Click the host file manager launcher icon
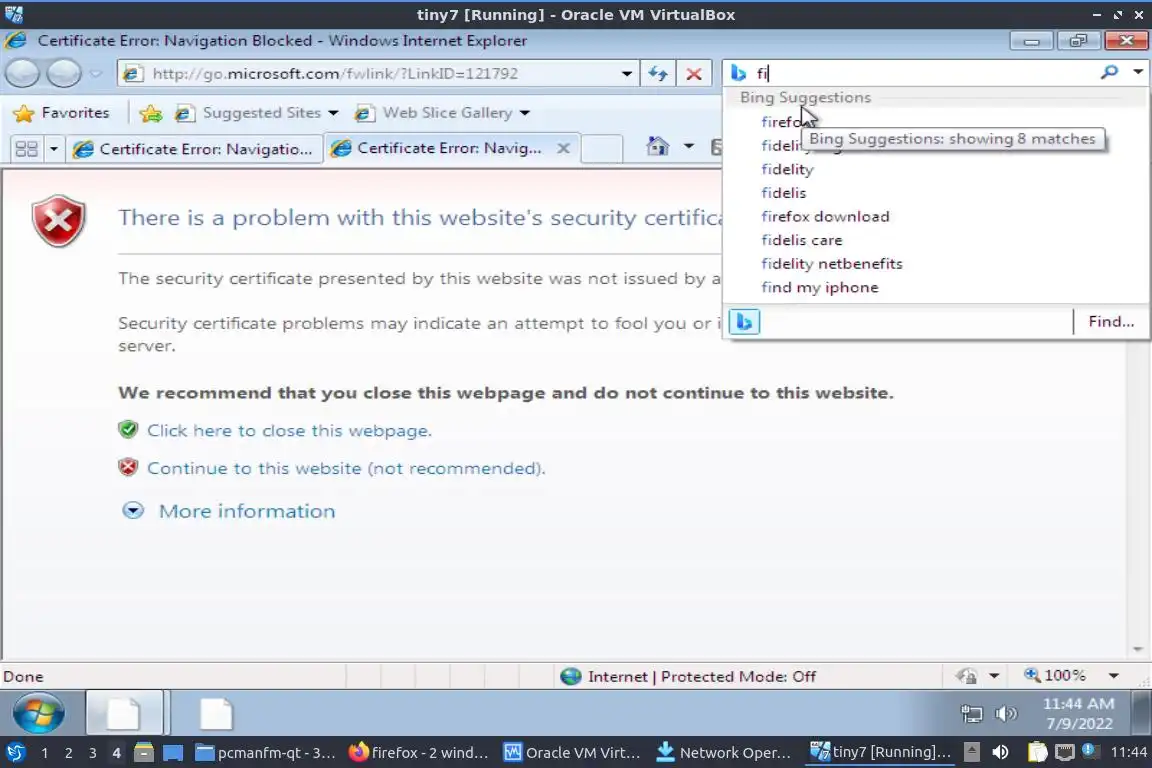Screen dimensions: 1152x768 pyautogui.click(x=144, y=752)
